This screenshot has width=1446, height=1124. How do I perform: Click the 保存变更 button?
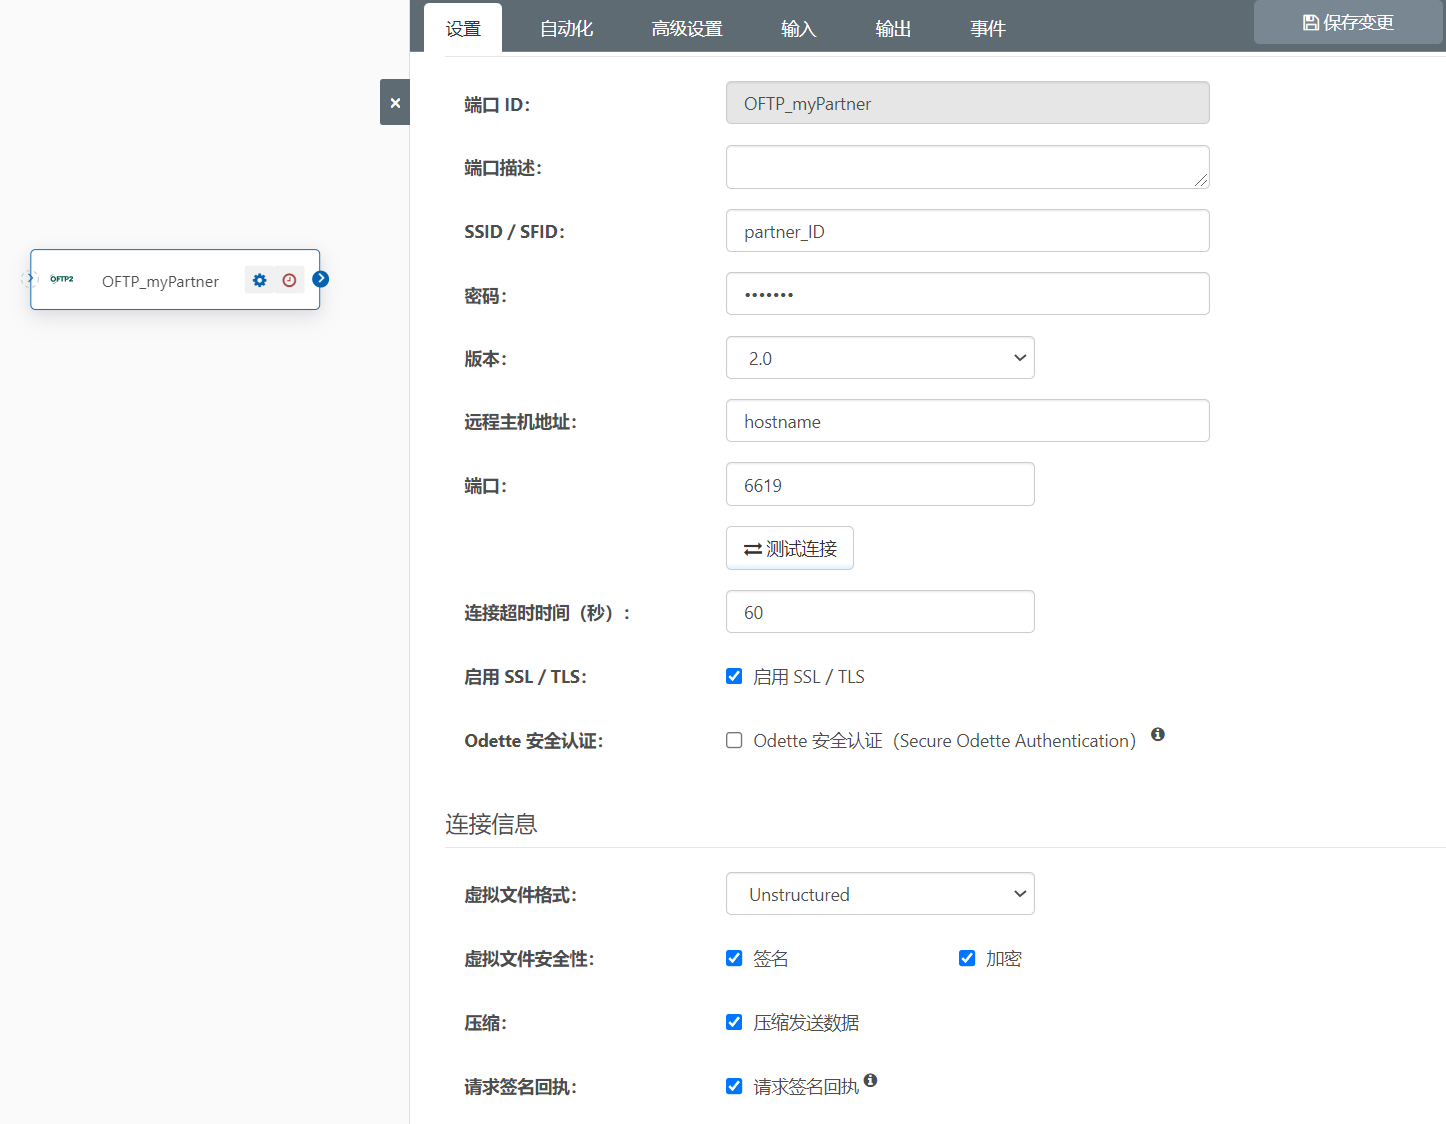(1347, 23)
